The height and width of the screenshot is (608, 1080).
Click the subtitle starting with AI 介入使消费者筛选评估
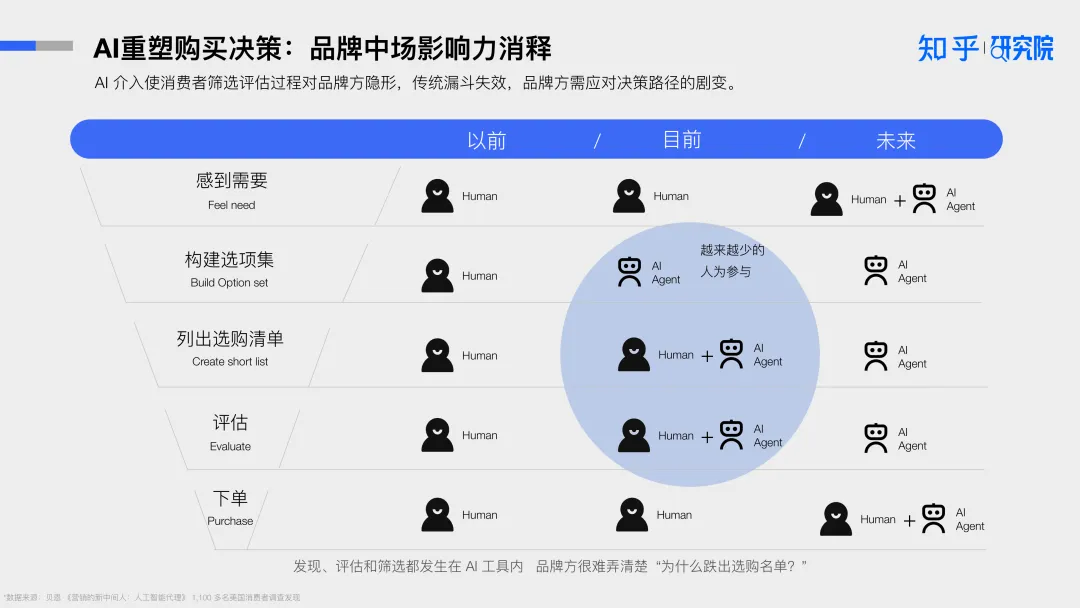coord(416,83)
